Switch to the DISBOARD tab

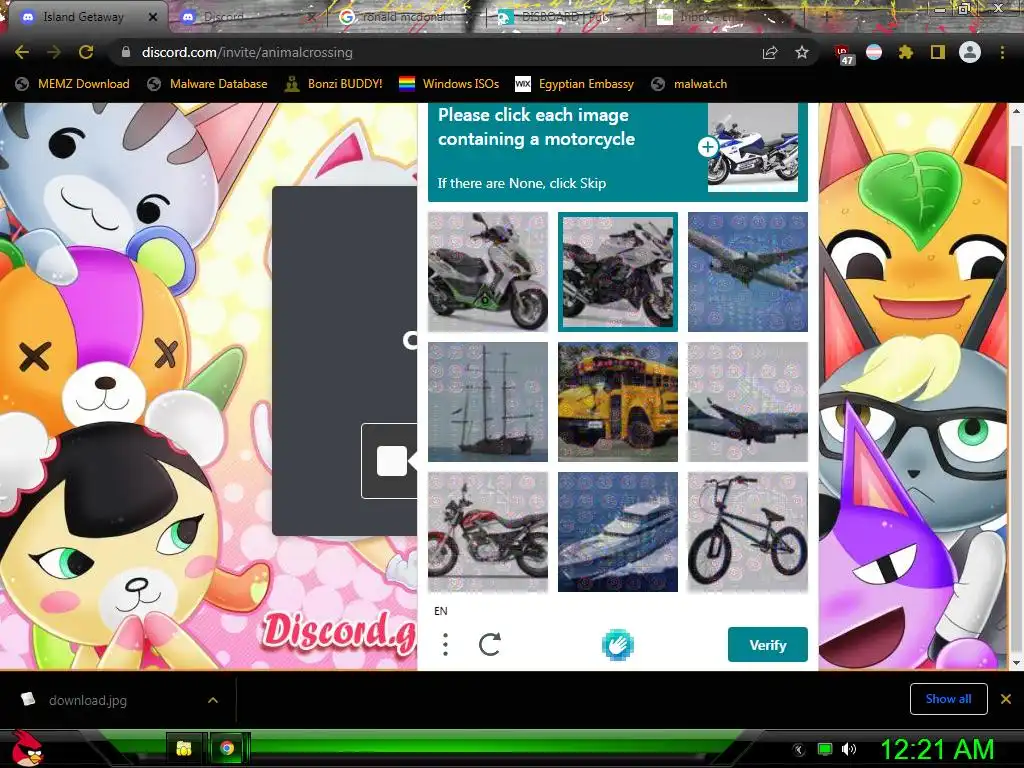(x=566, y=17)
